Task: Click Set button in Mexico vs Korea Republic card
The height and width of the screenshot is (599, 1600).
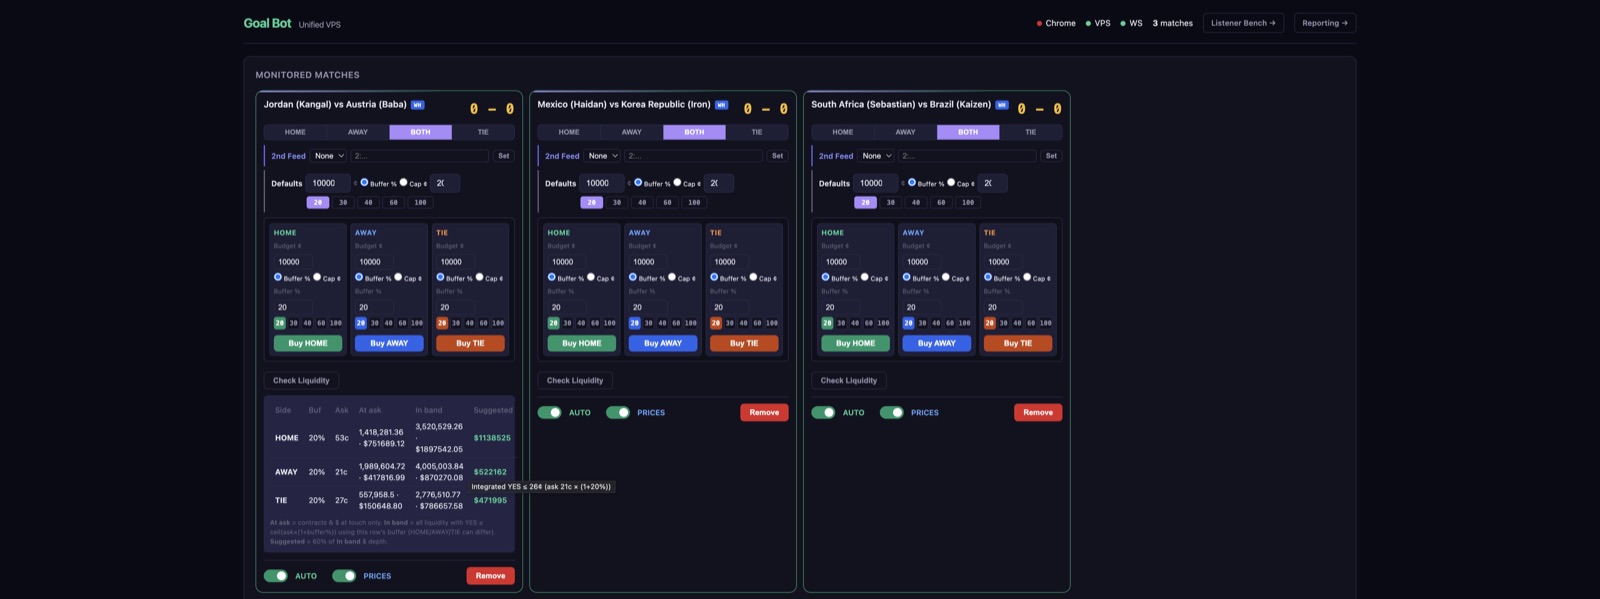Action: 777,156
